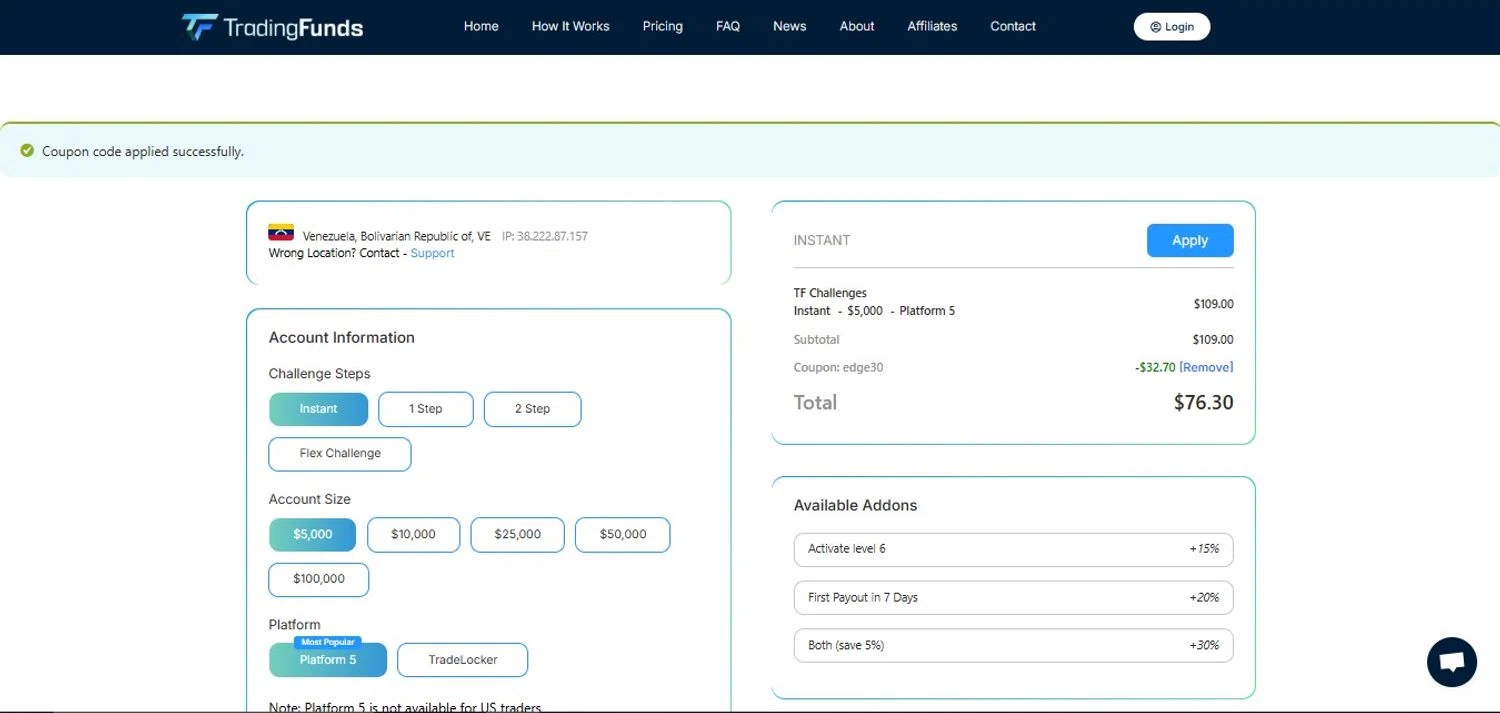1500x713 pixels.
Task: Click the green success checkmark icon
Action: coord(27,151)
